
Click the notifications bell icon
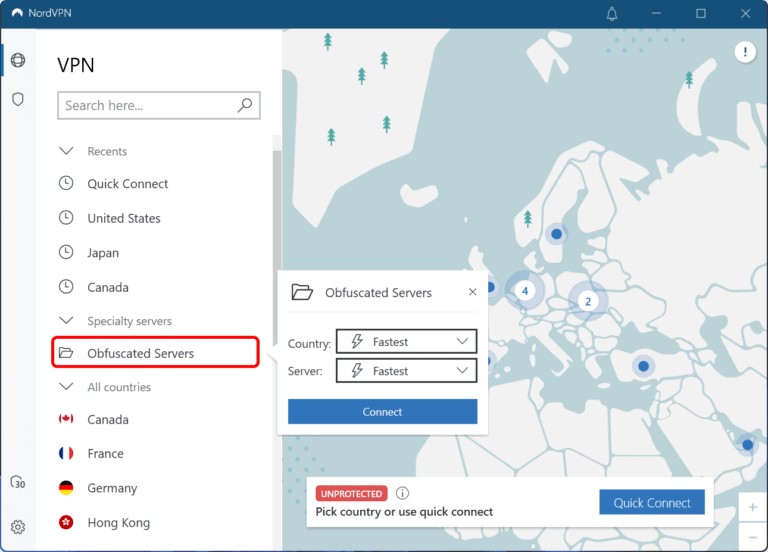(612, 14)
